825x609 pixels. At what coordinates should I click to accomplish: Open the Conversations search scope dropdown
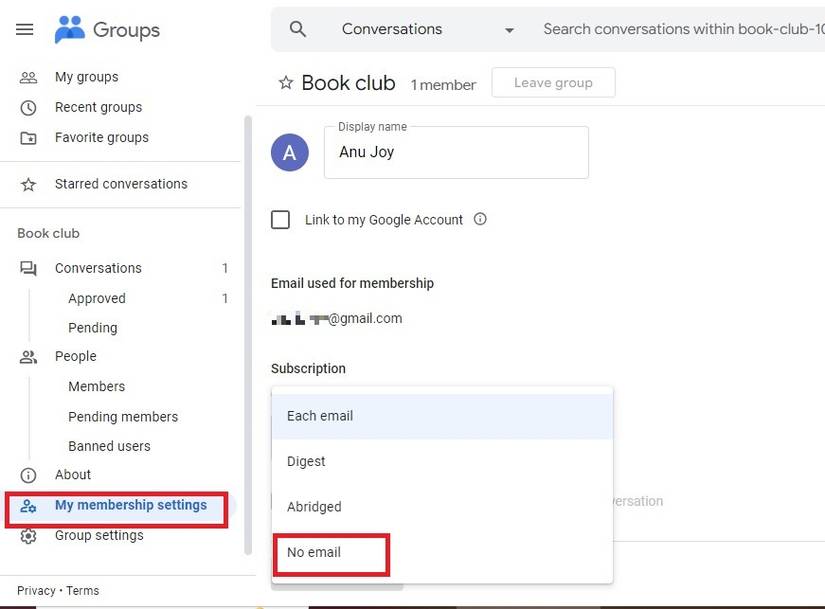(x=509, y=30)
